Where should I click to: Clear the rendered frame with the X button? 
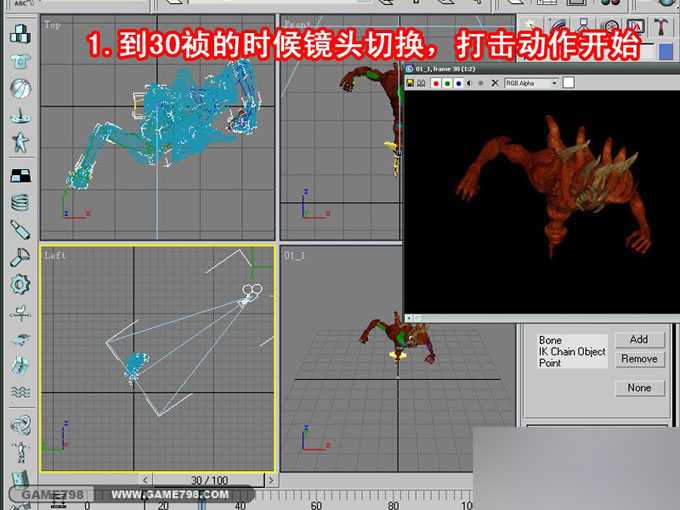tap(495, 83)
